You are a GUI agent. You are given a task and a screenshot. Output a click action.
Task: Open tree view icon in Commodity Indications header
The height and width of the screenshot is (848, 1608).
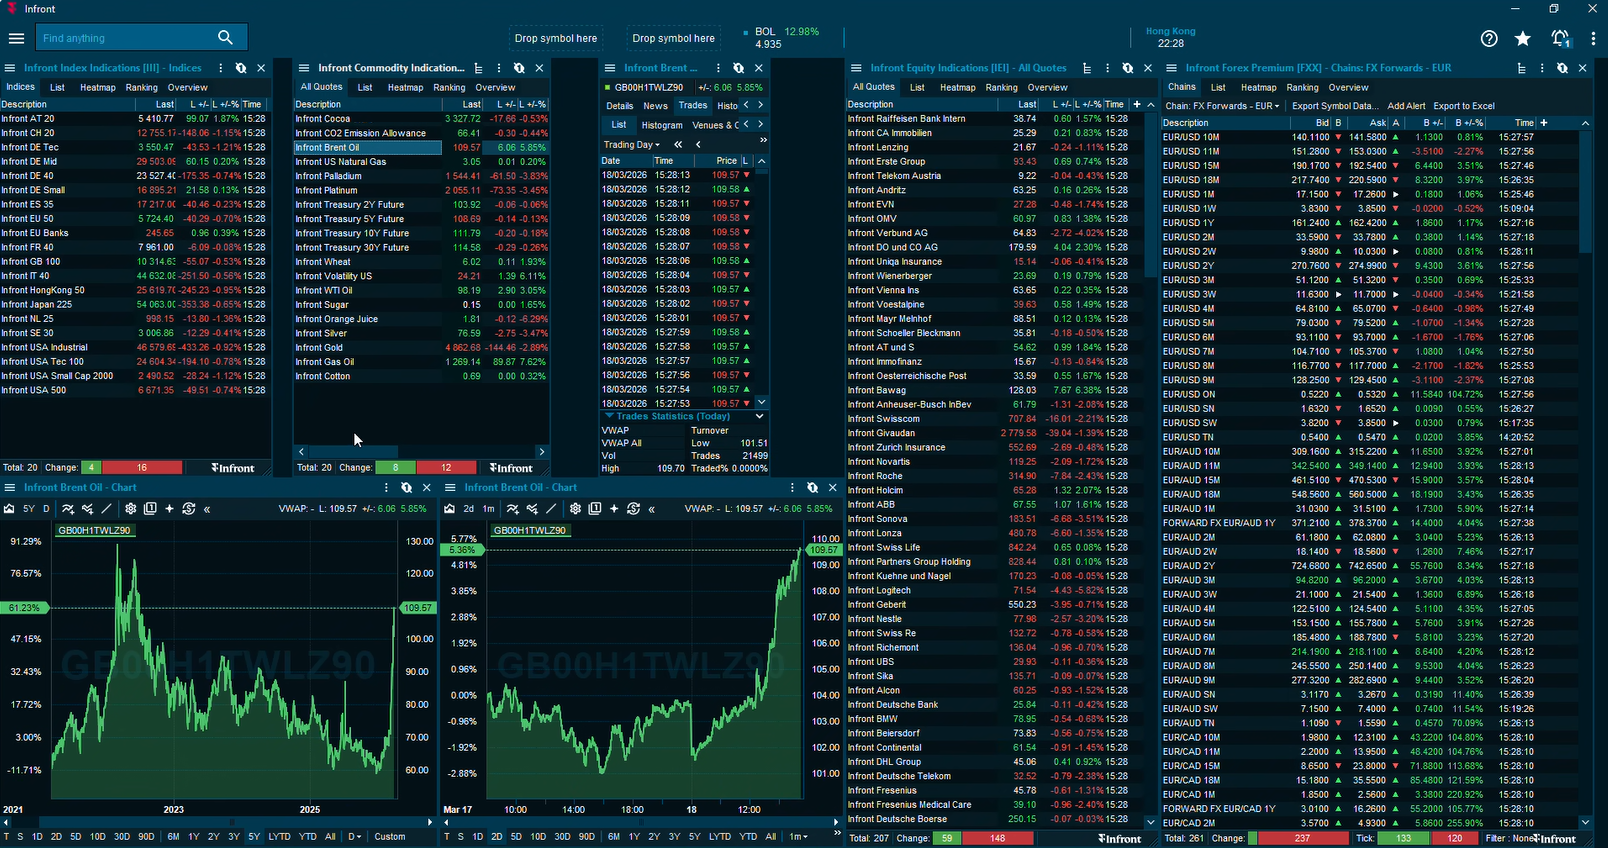click(x=479, y=68)
